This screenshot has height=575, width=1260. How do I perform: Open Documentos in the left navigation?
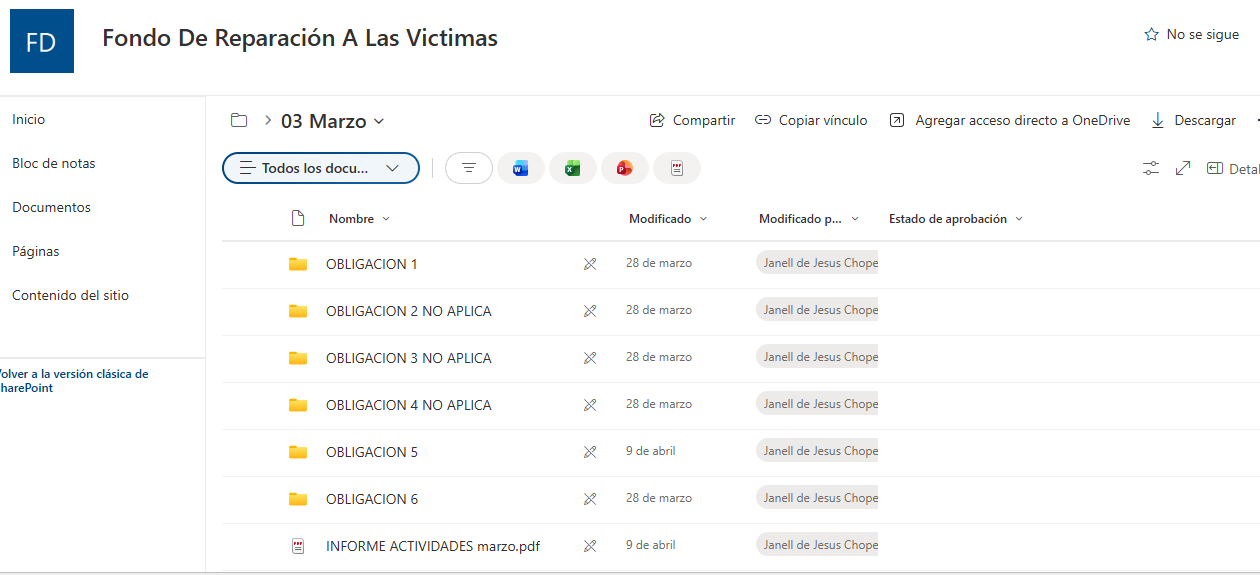pyautogui.click(x=51, y=207)
